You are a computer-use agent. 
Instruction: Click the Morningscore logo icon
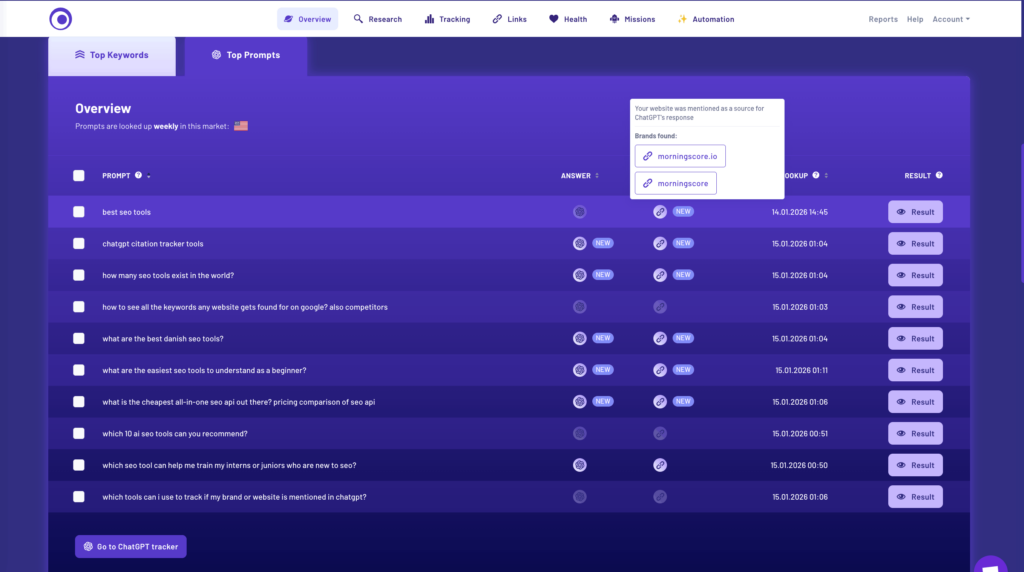(x=61, y=18)
